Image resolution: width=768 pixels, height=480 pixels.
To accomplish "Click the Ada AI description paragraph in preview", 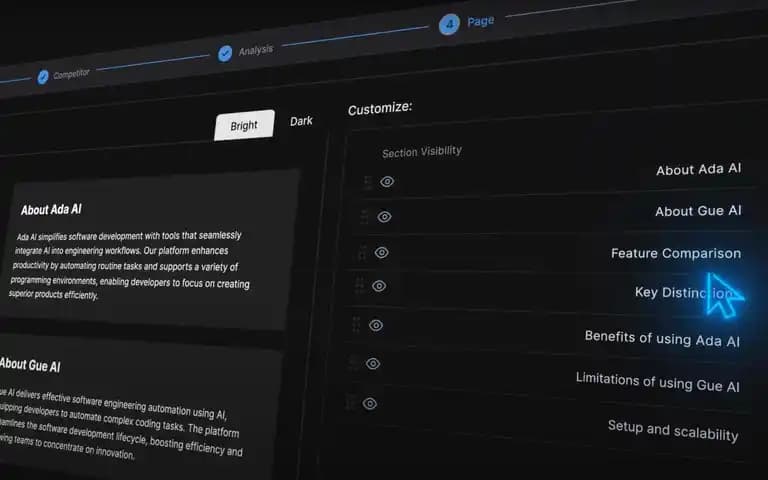I will point(130,265).
